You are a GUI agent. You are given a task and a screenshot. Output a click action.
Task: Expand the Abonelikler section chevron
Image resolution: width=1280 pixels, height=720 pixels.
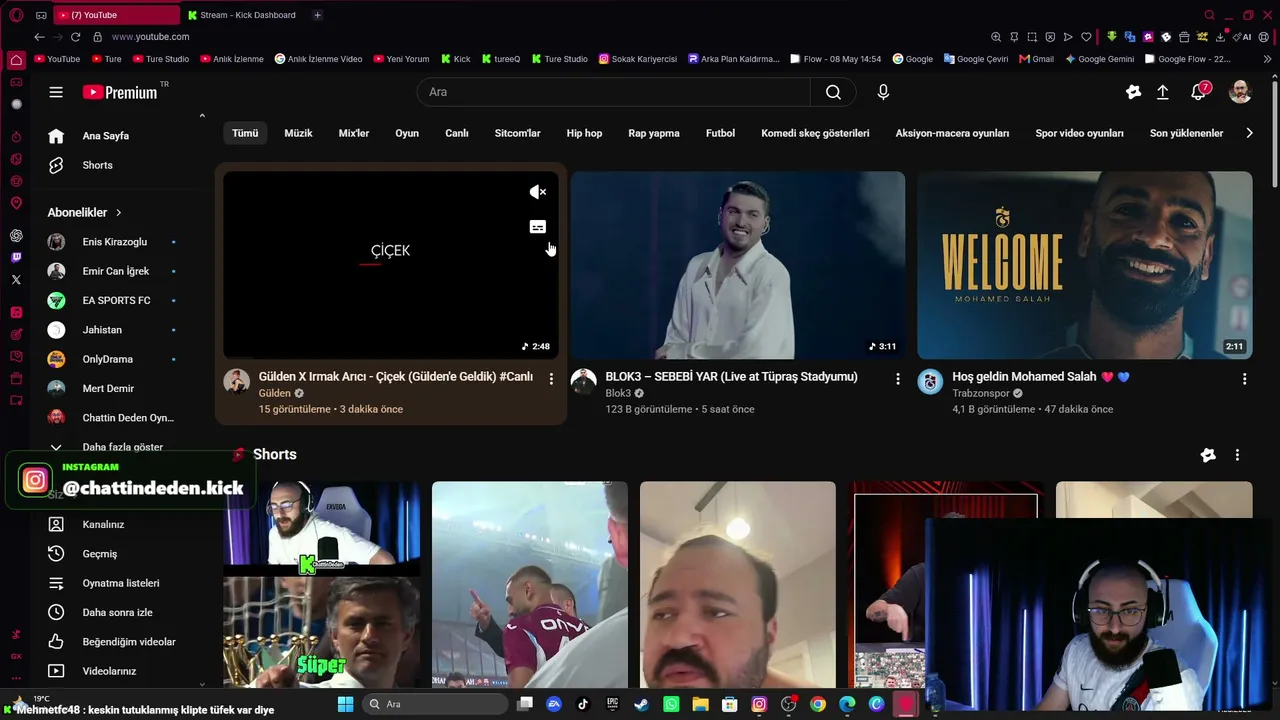point(119,213)
